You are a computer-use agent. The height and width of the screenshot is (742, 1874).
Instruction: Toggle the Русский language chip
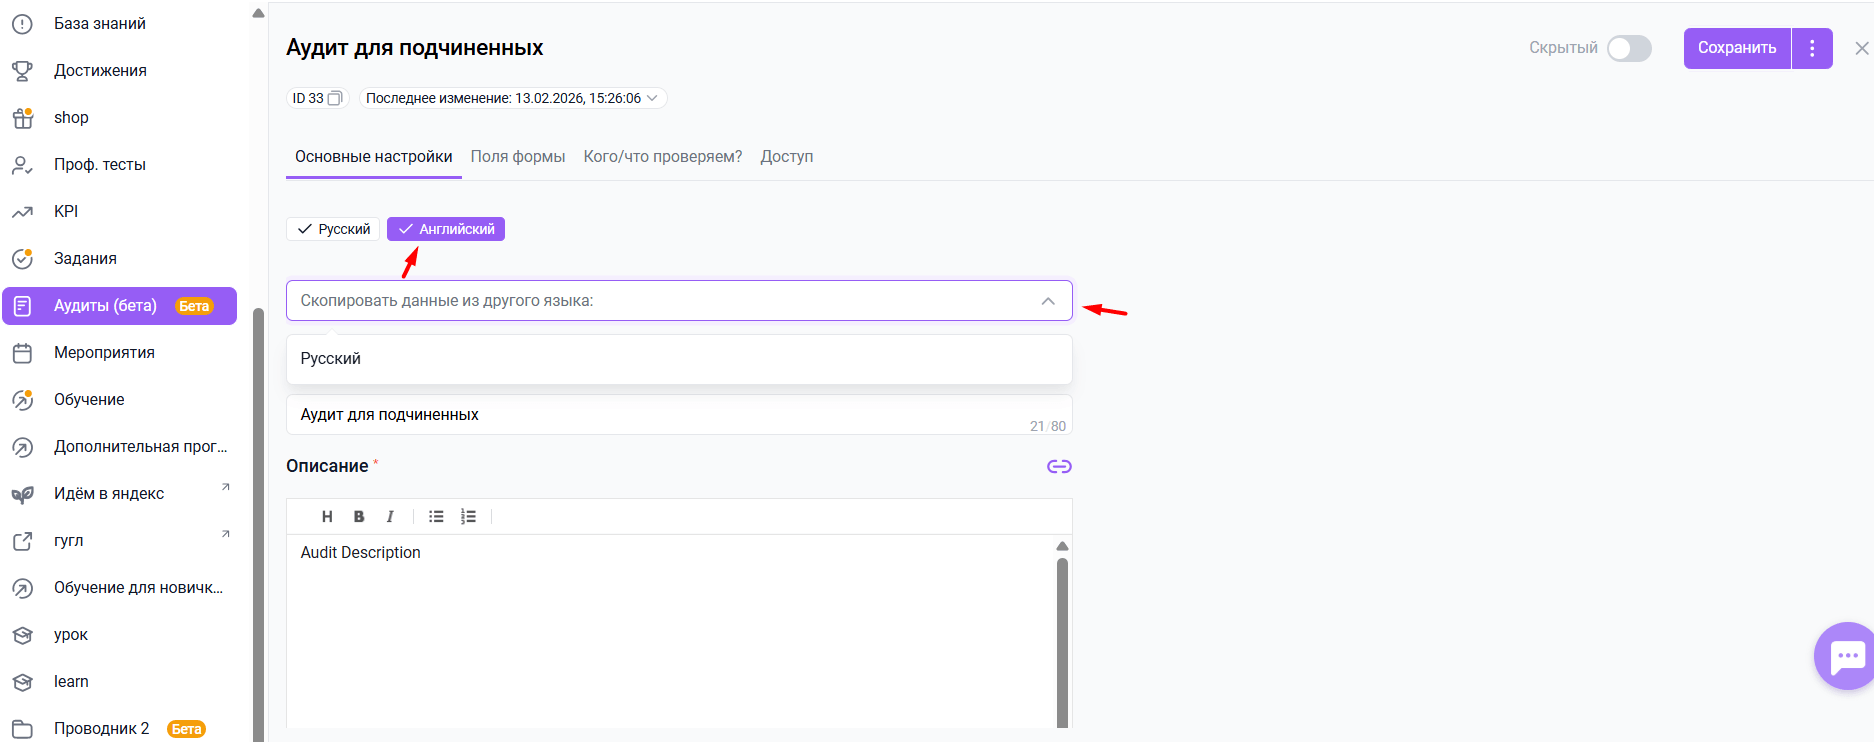pyautogui.click(x=334, y=229)
